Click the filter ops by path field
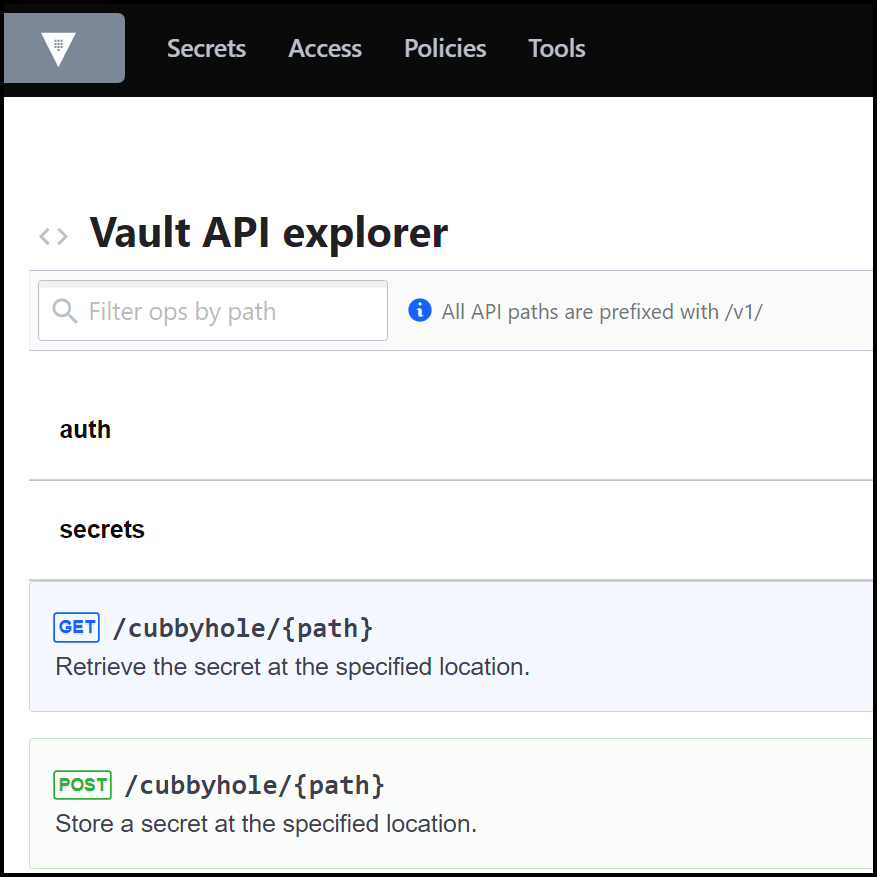 coord(212,311)
